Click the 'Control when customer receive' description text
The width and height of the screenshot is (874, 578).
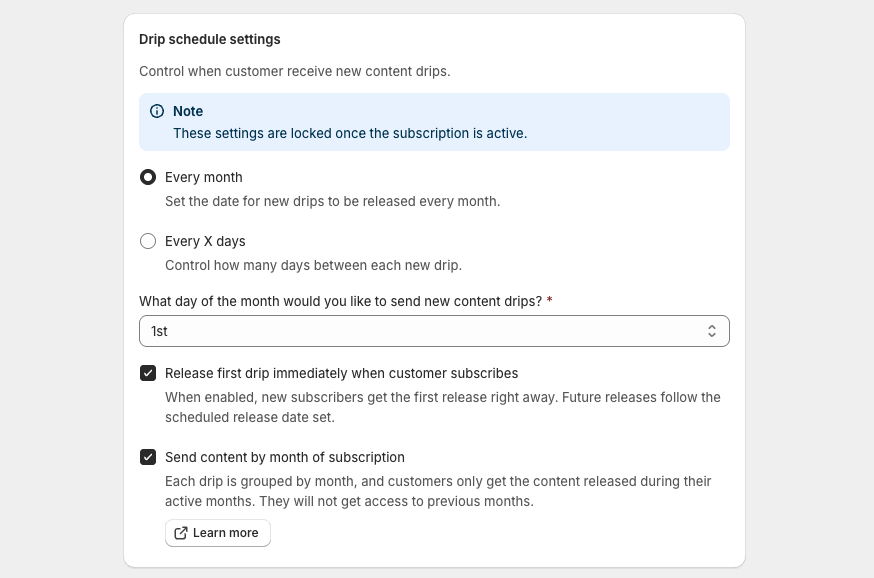[294, 71]
